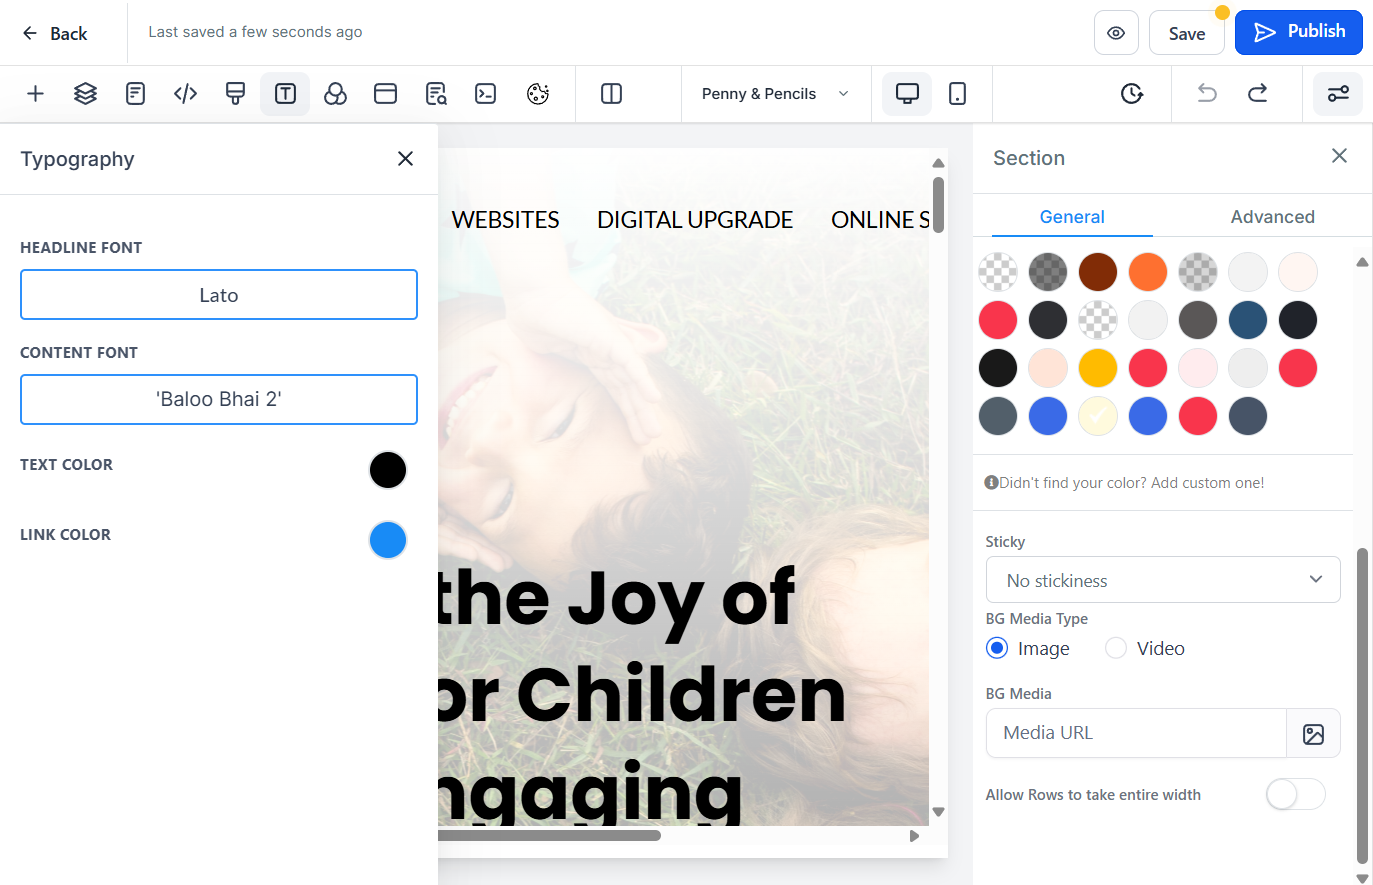Viewport: 1373px width, 885px height.
Task: Open the popup window icon
Action: pos(385,94)
